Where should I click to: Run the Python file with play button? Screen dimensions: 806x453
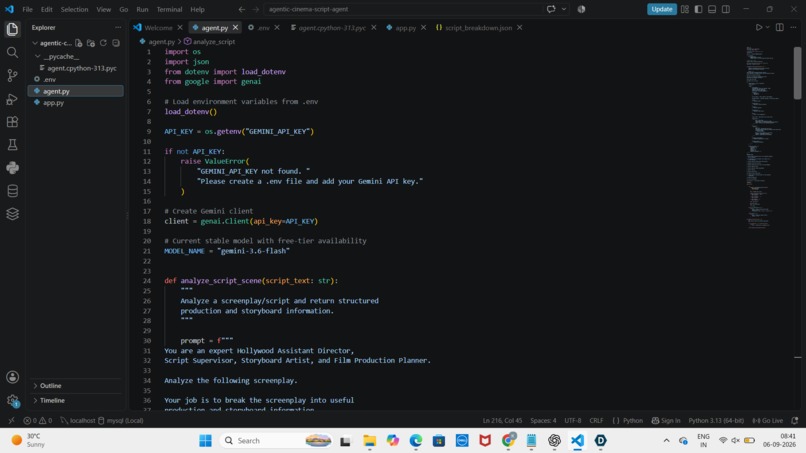tap(759, 27)
